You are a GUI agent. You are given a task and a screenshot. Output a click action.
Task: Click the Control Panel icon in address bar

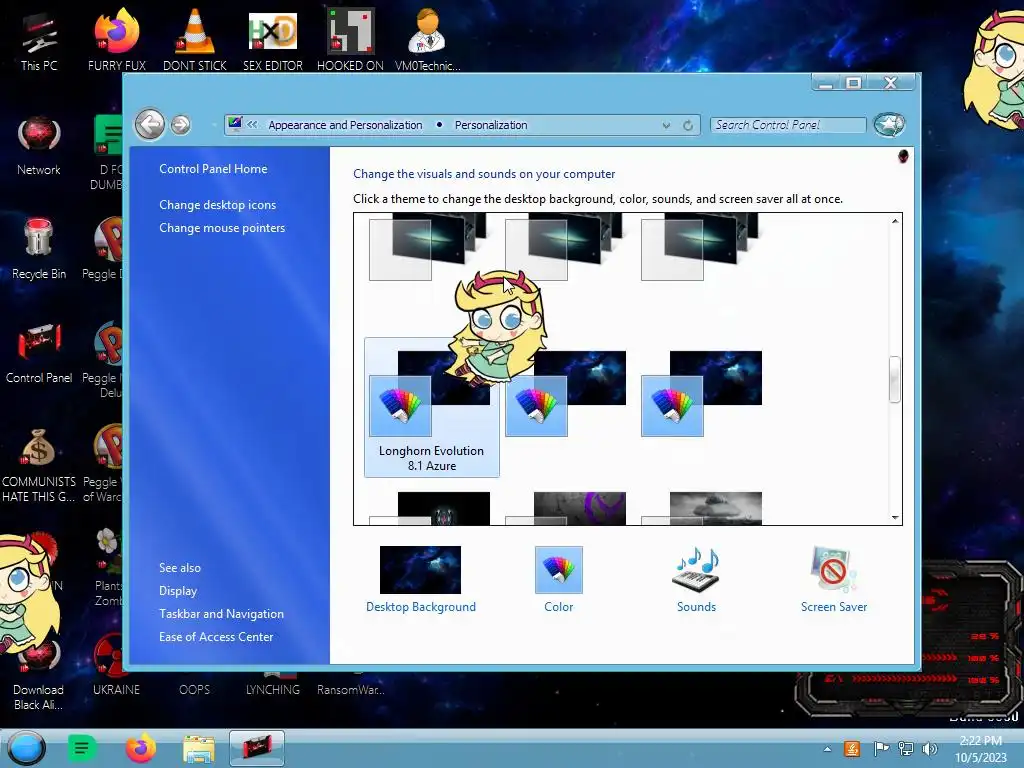[x=235, y=124]
